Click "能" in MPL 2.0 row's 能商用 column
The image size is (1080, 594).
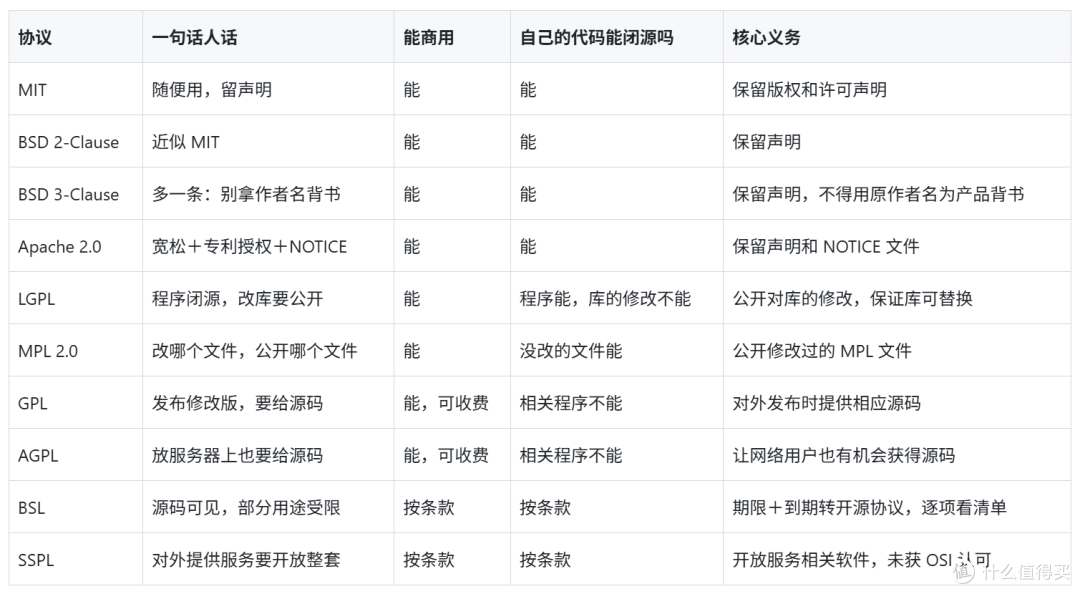coord(411,351)
